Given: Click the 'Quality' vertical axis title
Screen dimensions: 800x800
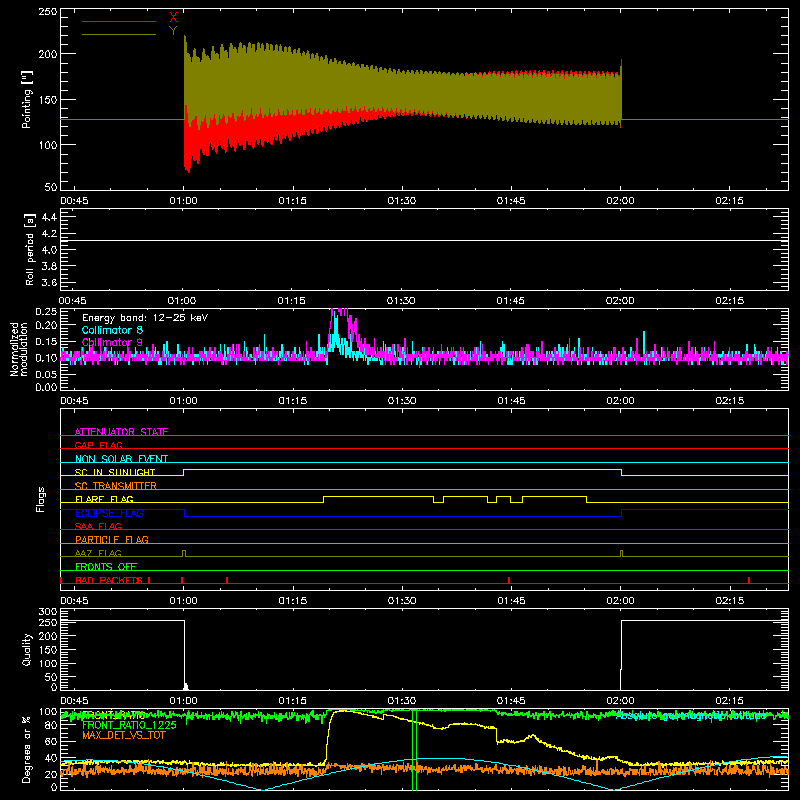Looking at the screenshot, I should 27,649.
